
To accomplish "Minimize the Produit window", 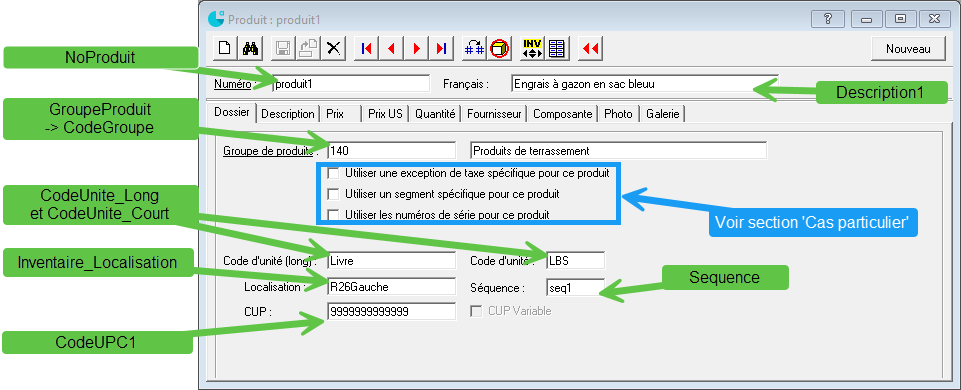I will tap(867, 19).
